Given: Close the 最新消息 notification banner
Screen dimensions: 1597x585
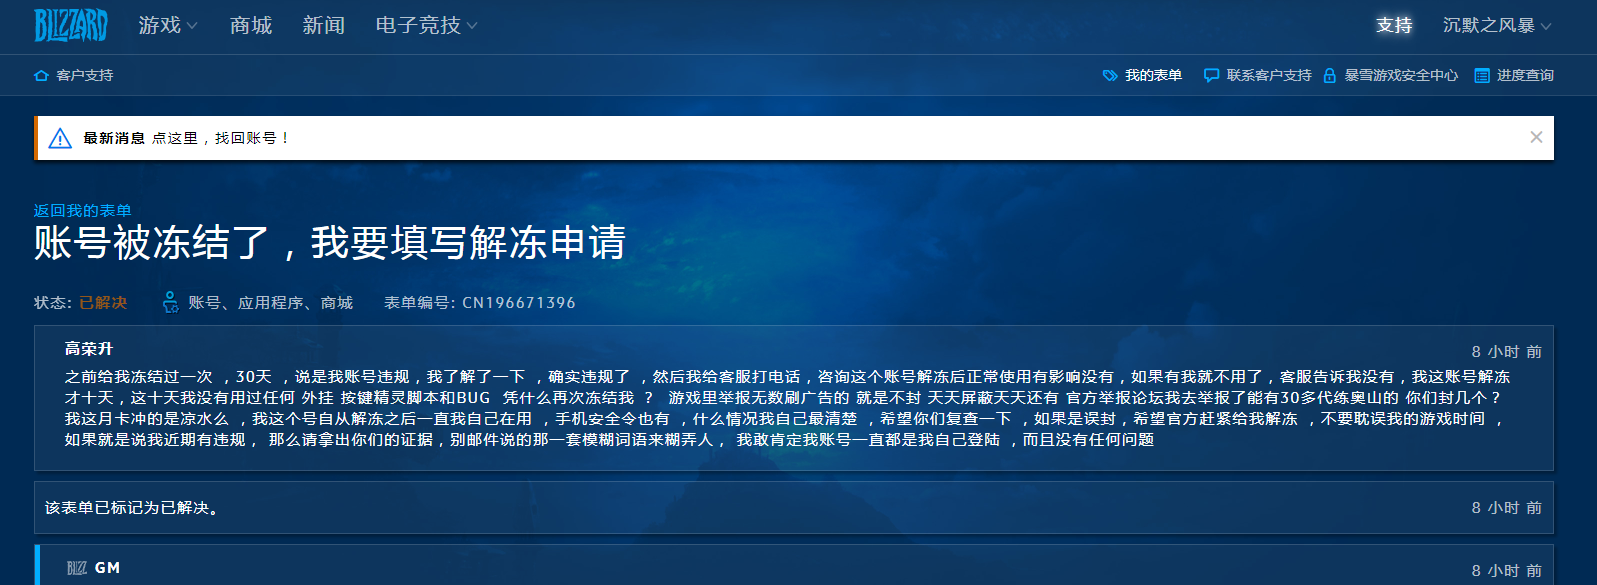Looking at the screenshot, I should [x=1536, y=137].
